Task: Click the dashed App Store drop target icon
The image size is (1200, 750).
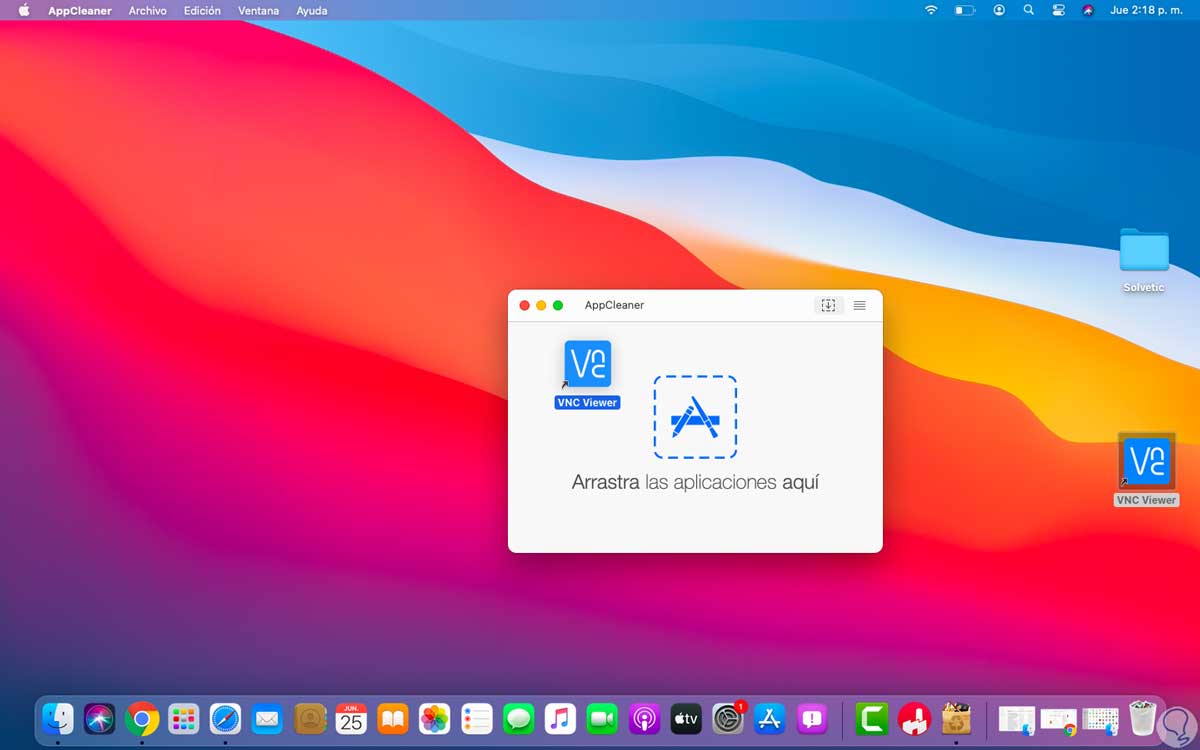Action: pyautogui.click(x=695, y=417)
